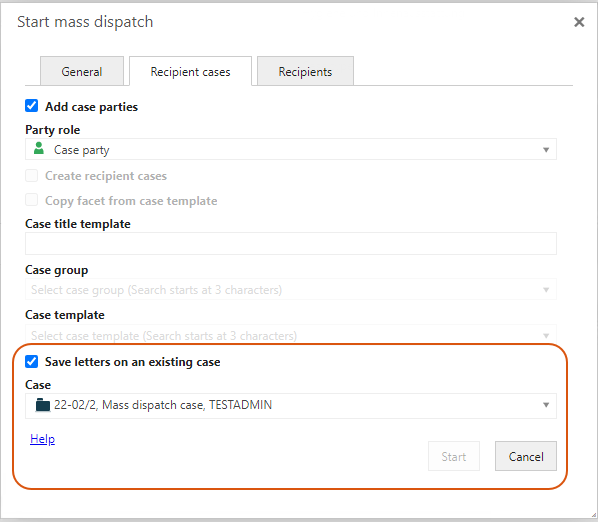Viewport: 598px width, 522px height.
Task: Click the Start button
Action: 454,456
